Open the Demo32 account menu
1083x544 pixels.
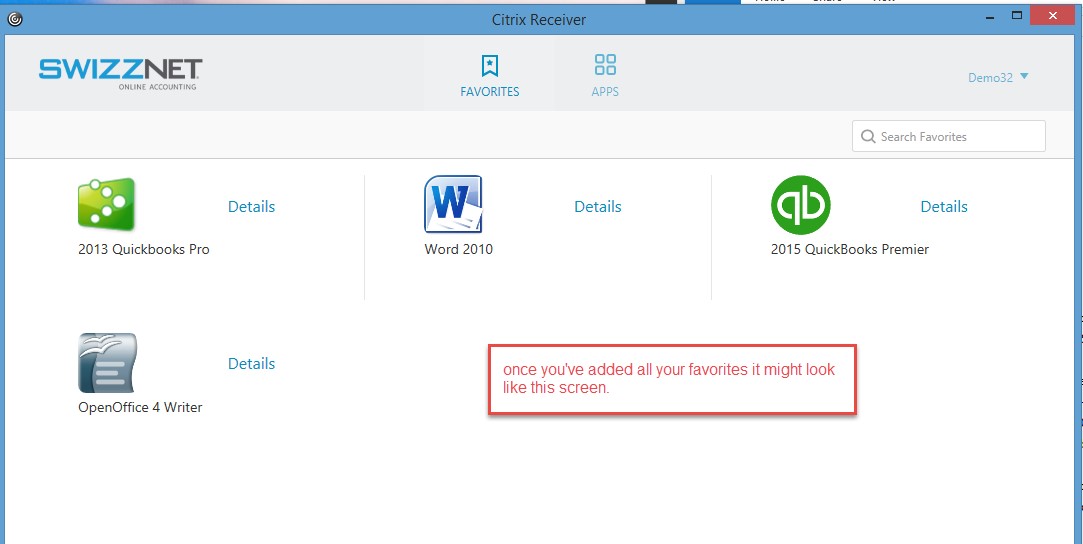coord(998,77)
